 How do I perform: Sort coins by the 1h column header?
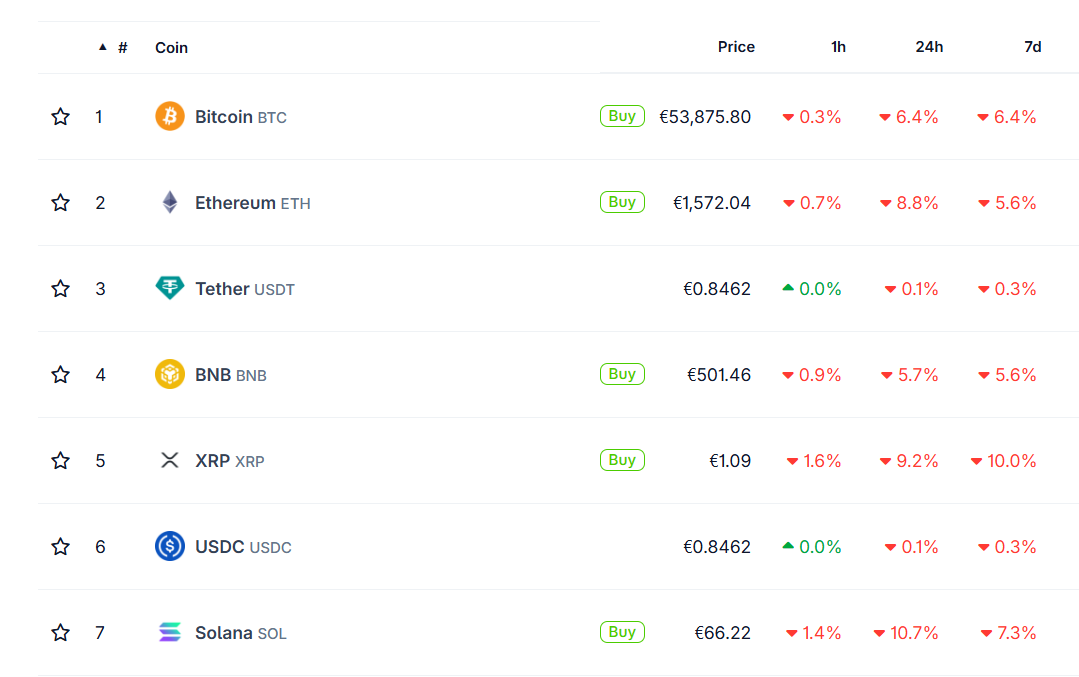(838, 47)
